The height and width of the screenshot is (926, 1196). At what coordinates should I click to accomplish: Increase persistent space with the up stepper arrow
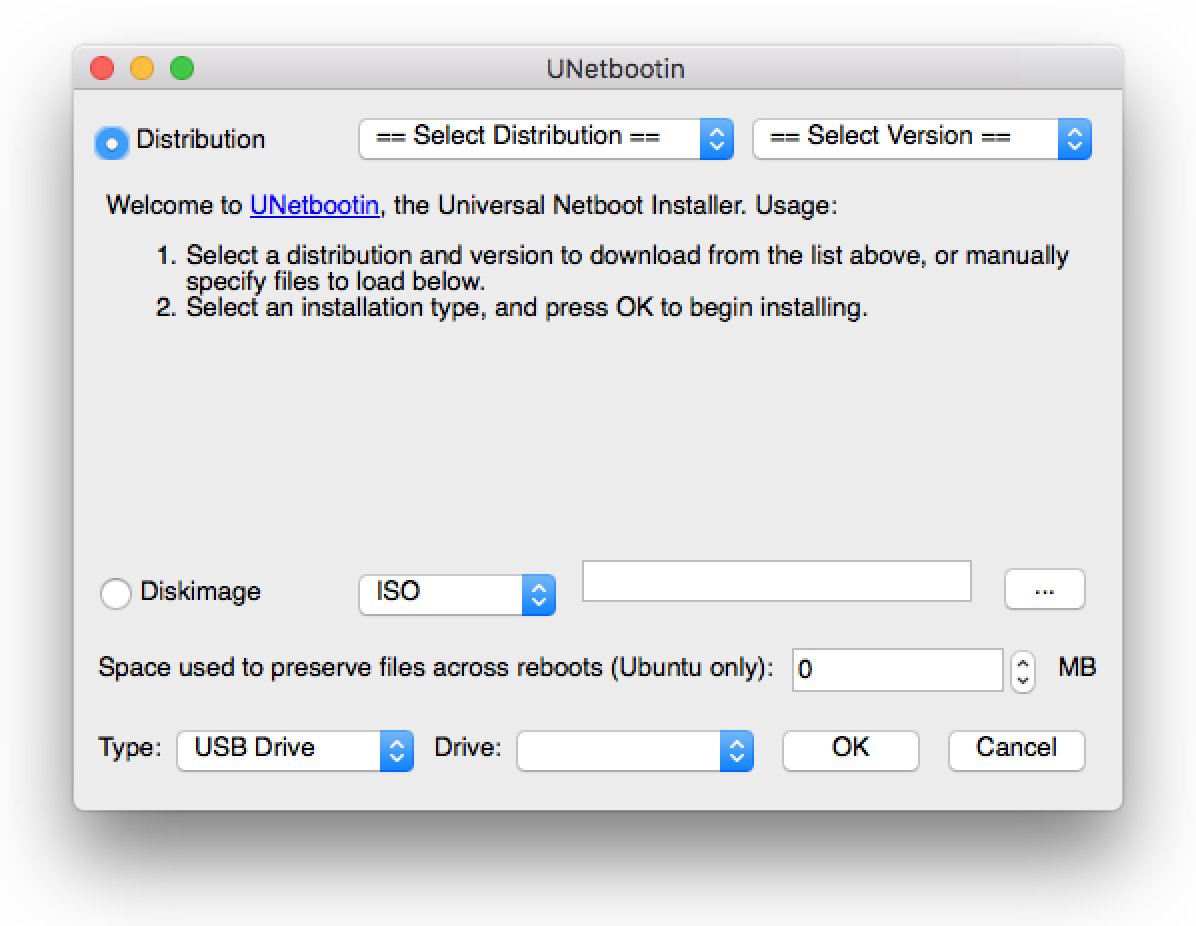tap(1023, 661)
